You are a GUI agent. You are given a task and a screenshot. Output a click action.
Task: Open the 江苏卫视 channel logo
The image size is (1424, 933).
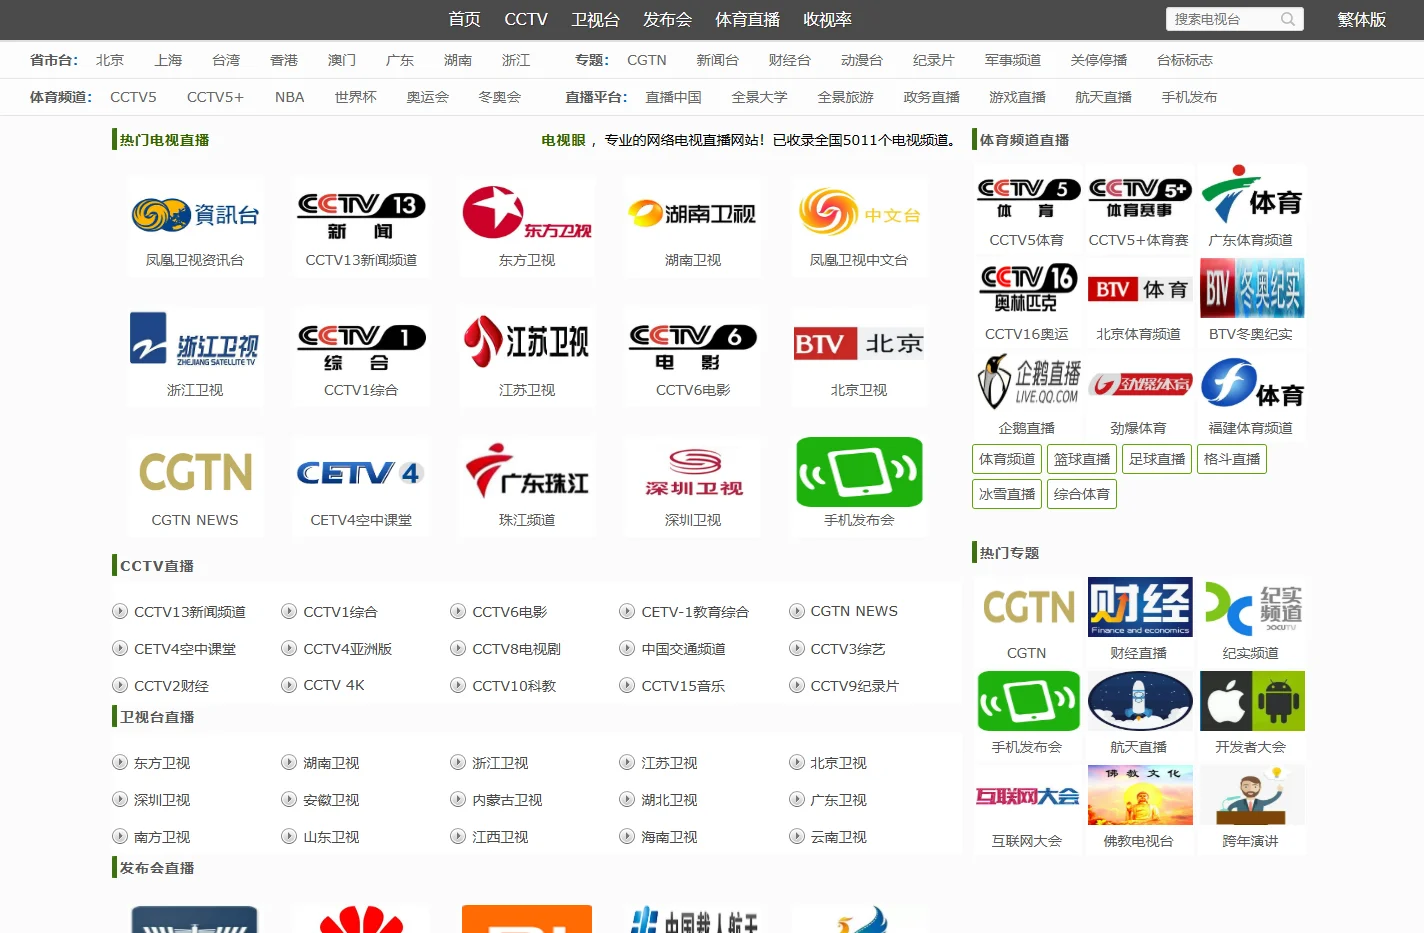click(x=527, y=344)
